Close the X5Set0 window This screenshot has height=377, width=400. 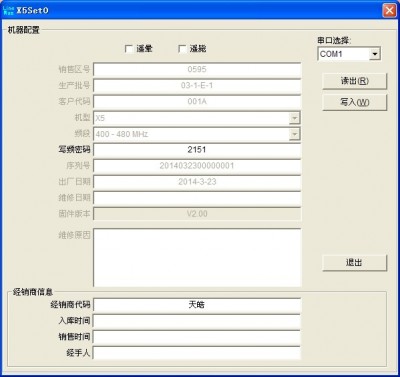389,10
